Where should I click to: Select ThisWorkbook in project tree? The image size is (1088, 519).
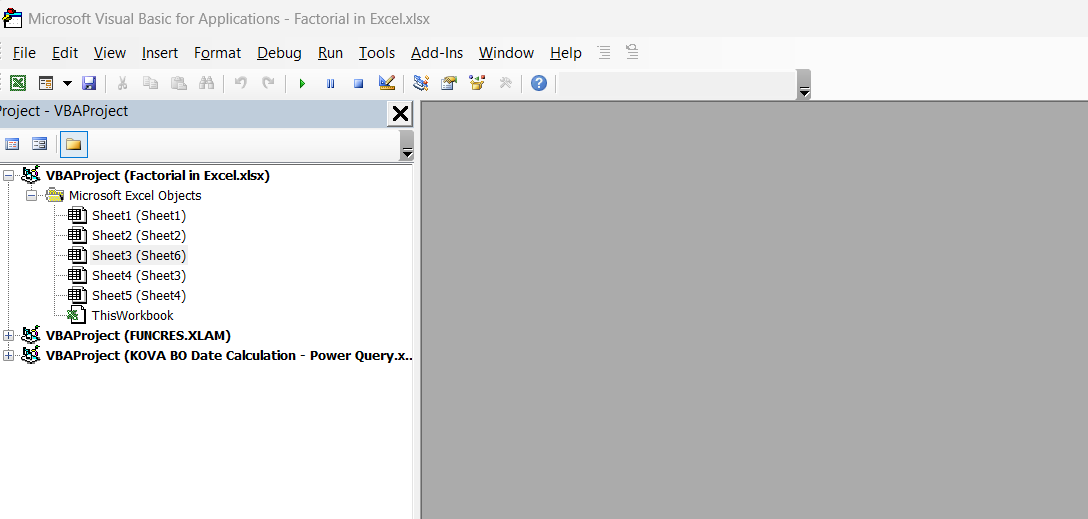coord(133,316)
